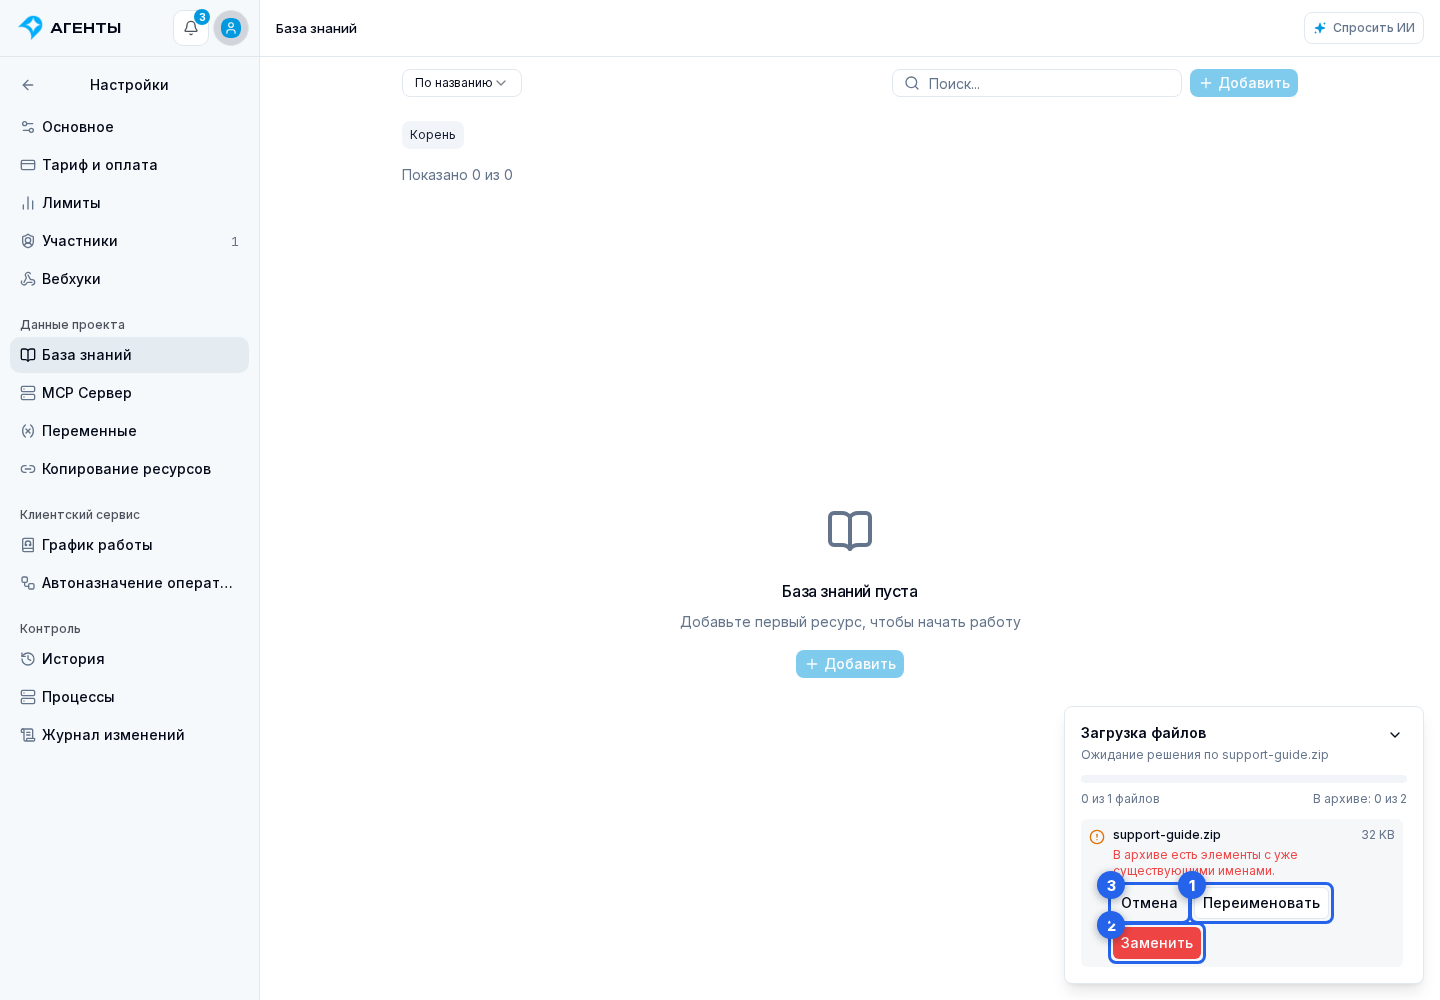The image size is (1440, 1000).
Task: Click Отмена to cancel the upload
Action: [1149, 903]
